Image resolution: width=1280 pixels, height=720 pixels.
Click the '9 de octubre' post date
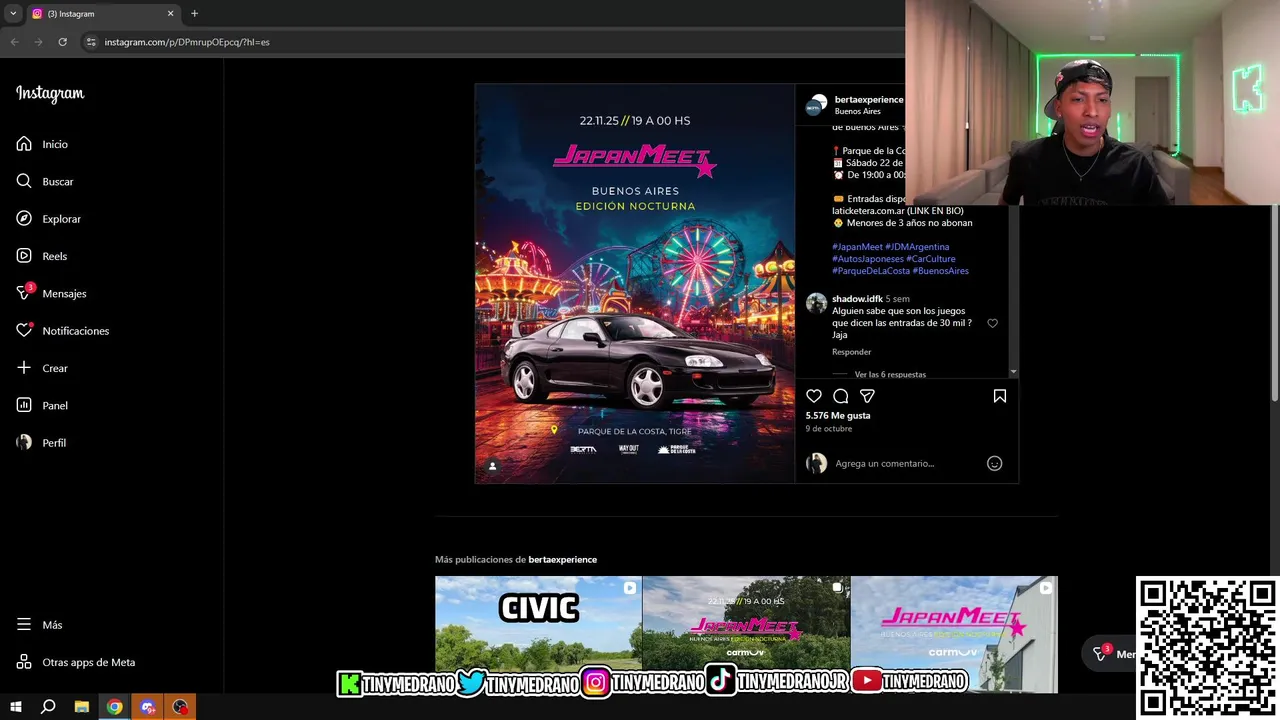pos(829,428)
